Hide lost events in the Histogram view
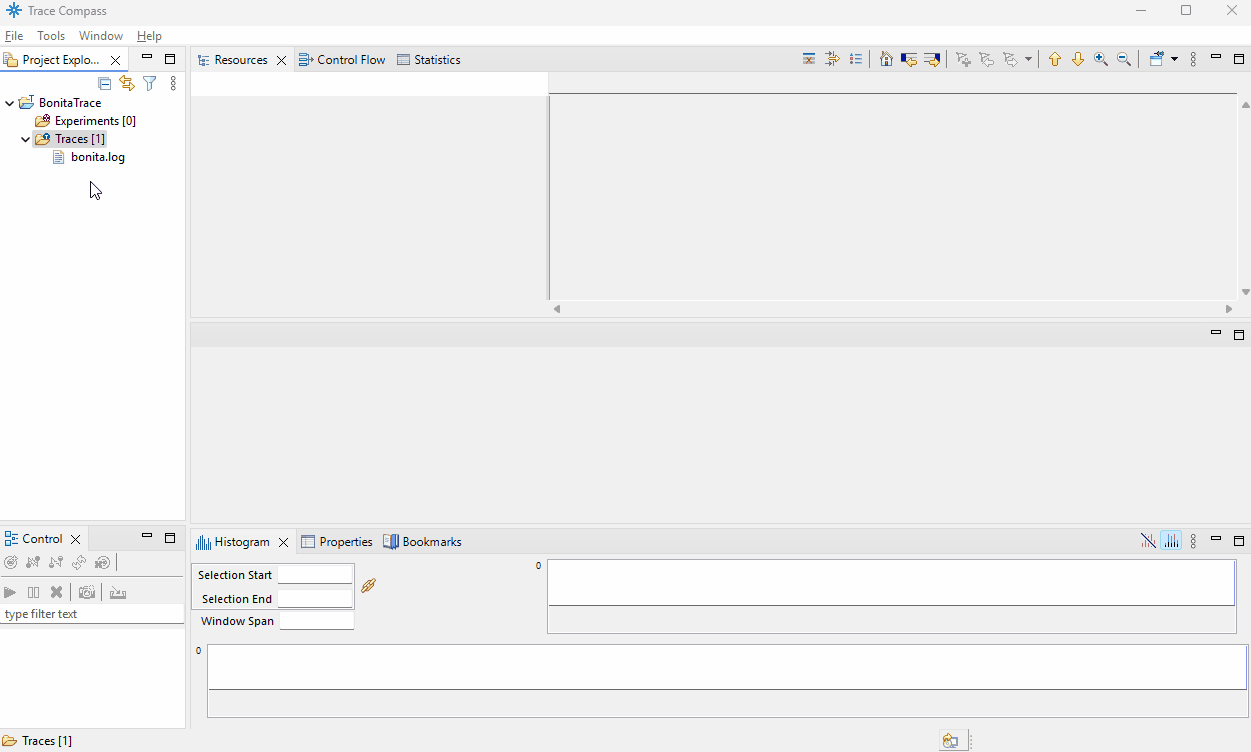Viewport: 1251px width, 752px height. 1148,540
